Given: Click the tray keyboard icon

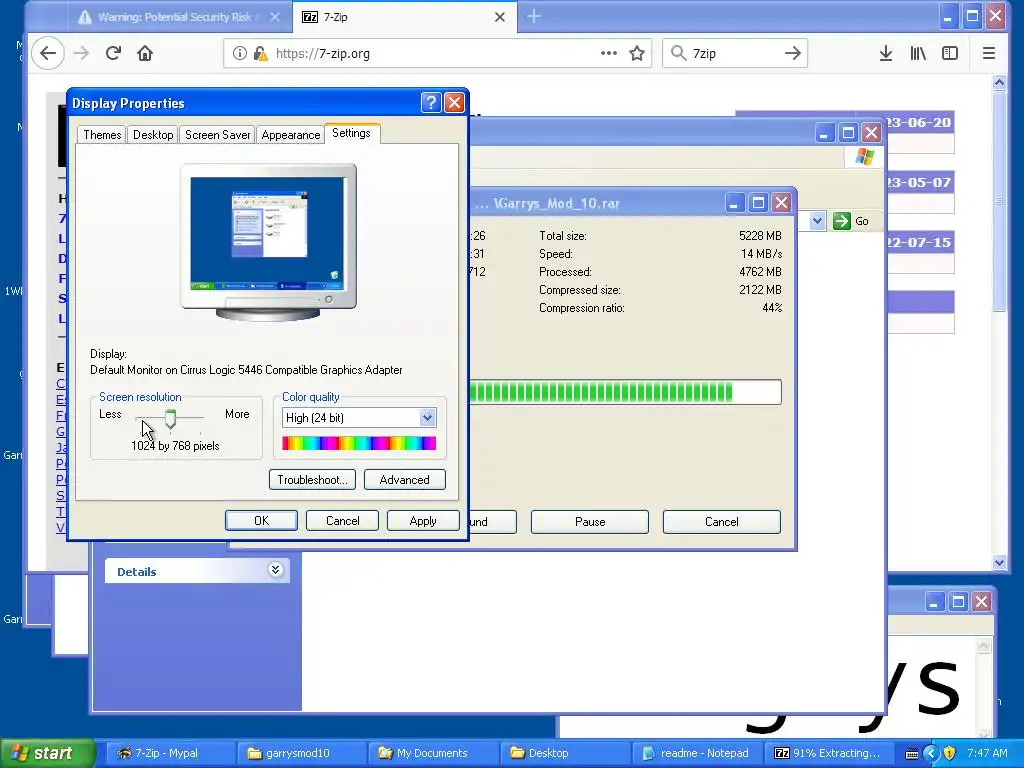Looking at the screenshot, I should point(912,754).
